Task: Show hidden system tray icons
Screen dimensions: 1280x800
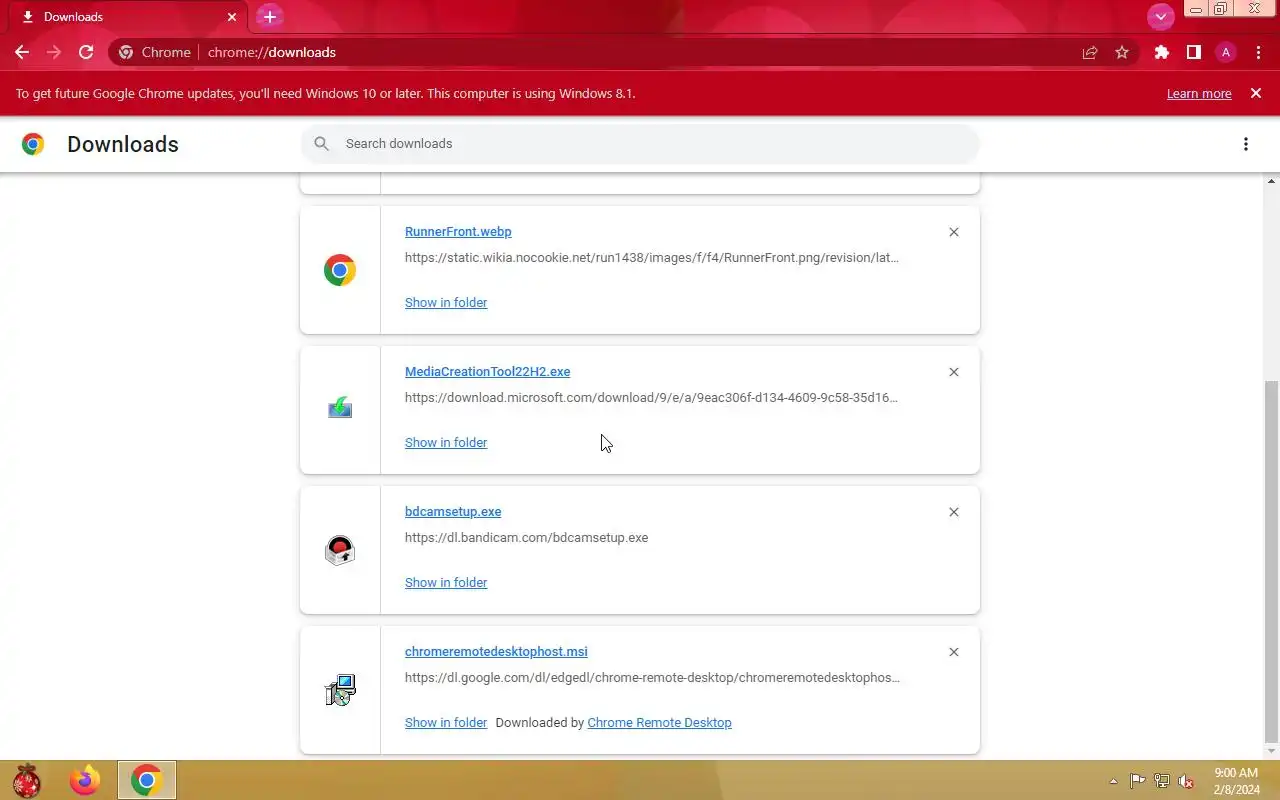Action: pyautogui.click(x=1114, y=781)
